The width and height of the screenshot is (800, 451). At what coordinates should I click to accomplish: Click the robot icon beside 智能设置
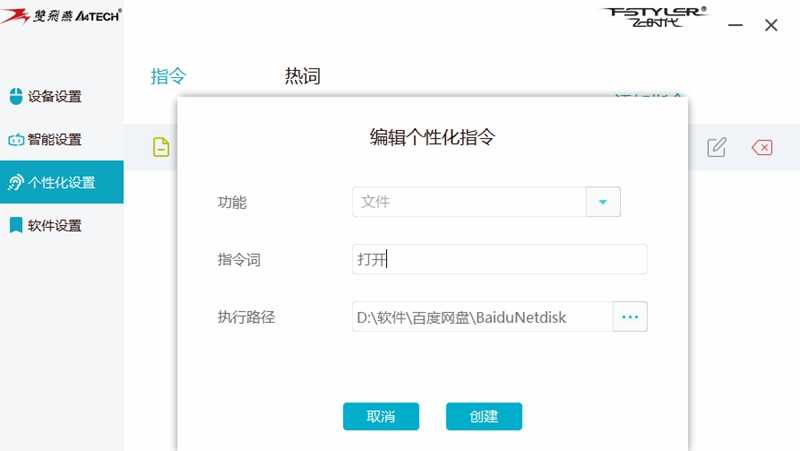(x=16, y=139)
